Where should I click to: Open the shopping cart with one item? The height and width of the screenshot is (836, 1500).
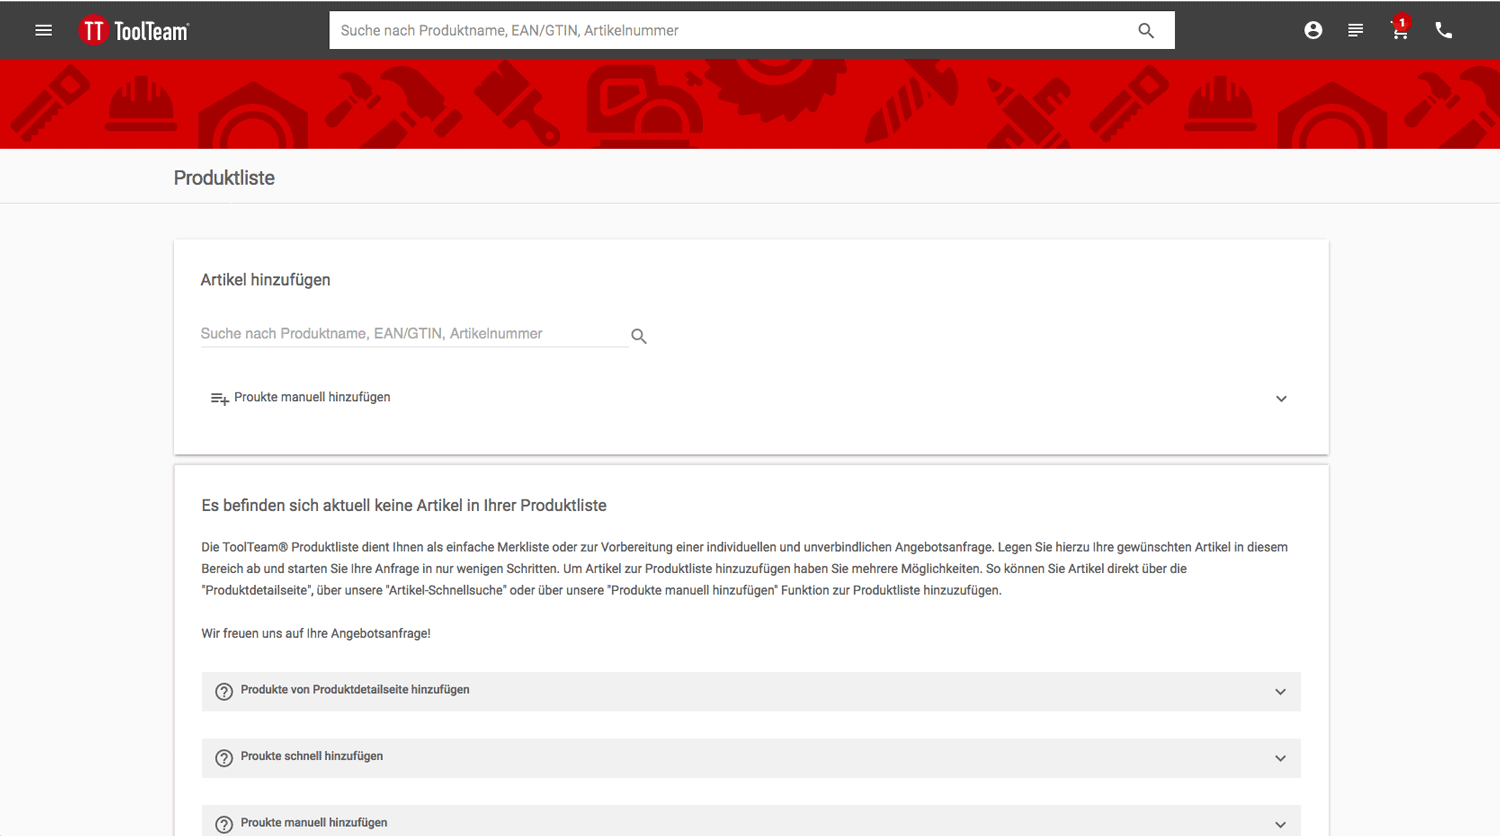1400,30
